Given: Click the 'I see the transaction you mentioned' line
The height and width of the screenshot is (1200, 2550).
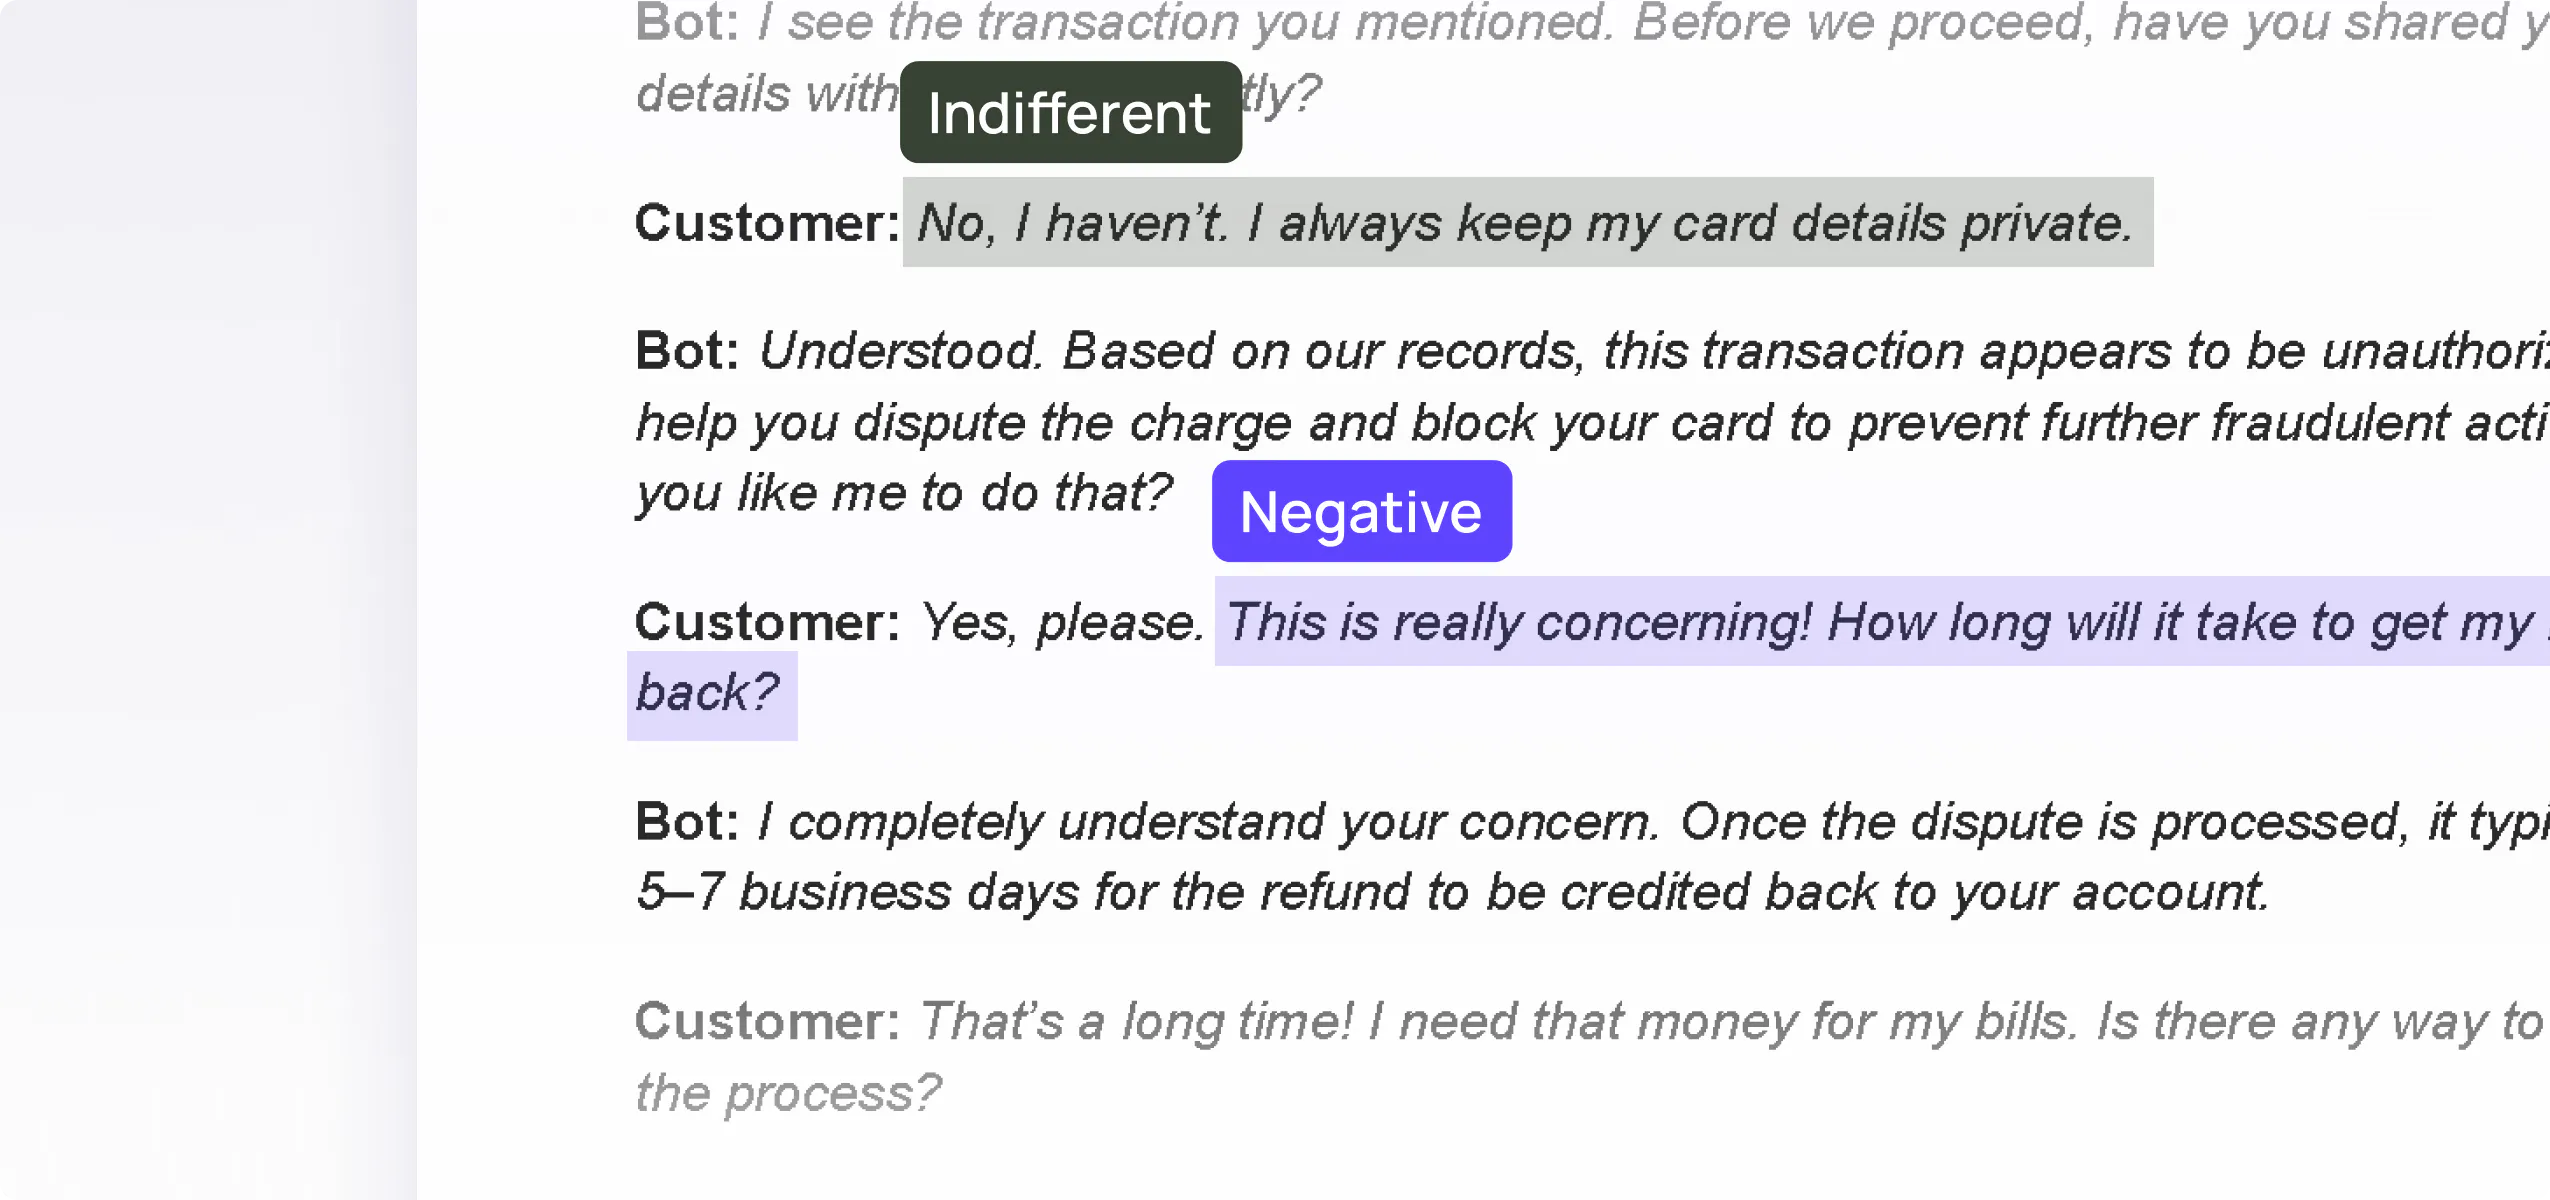Looking at the screenshot, I should tap(1650, 22).
